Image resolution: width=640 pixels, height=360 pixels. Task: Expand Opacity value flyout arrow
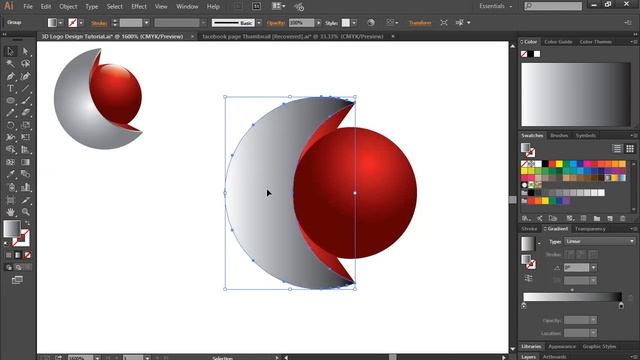click(318, 23)
